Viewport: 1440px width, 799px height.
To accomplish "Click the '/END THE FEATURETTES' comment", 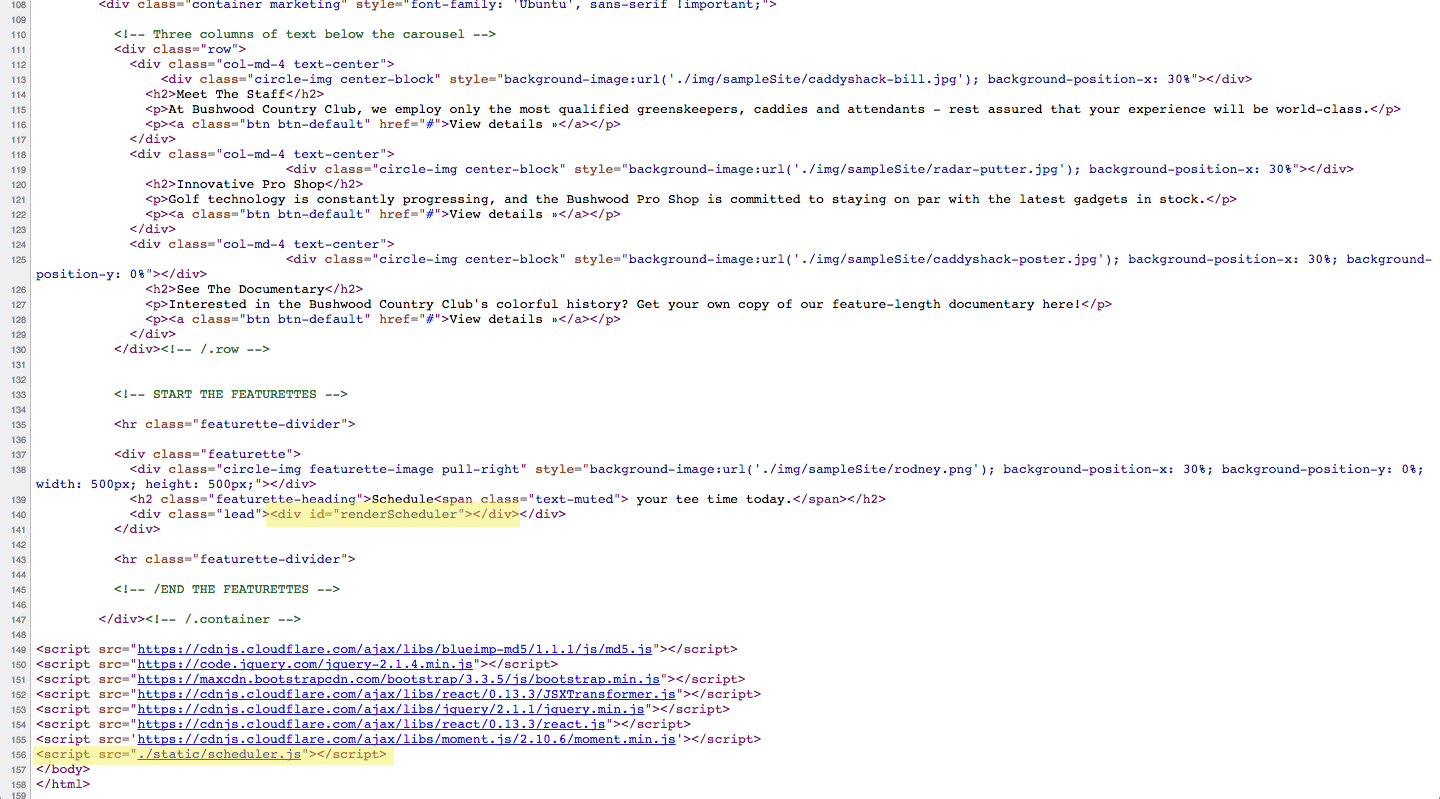I will [x=227, y=589].
